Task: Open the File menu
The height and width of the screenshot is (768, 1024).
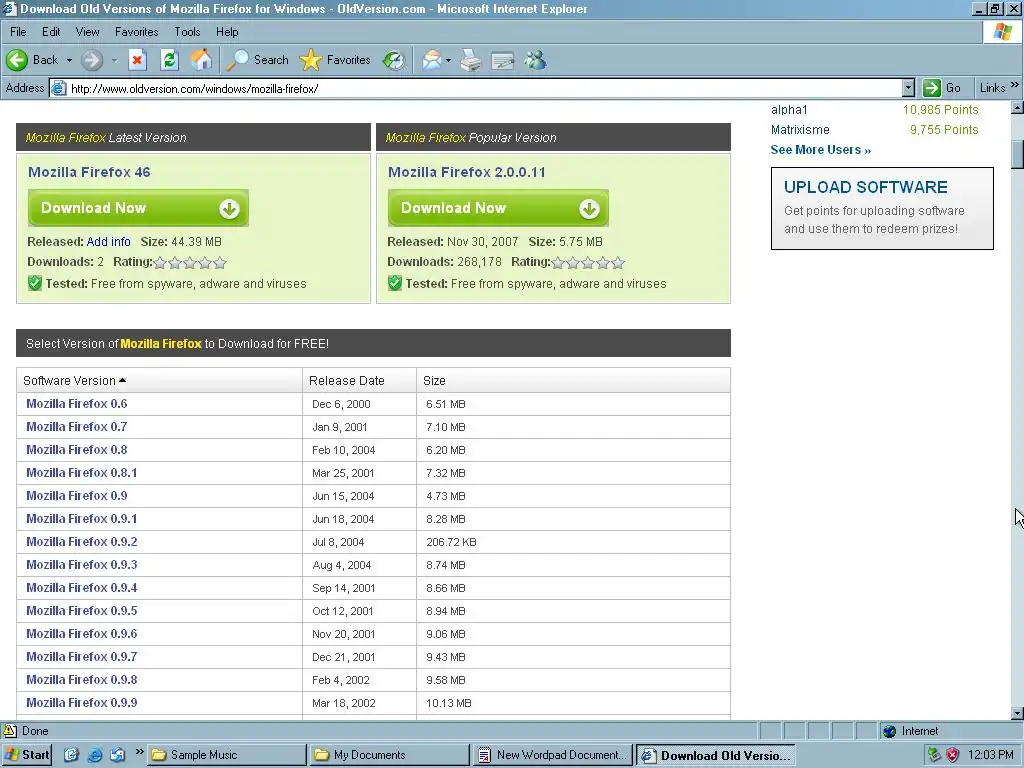Action: point(18,31)
